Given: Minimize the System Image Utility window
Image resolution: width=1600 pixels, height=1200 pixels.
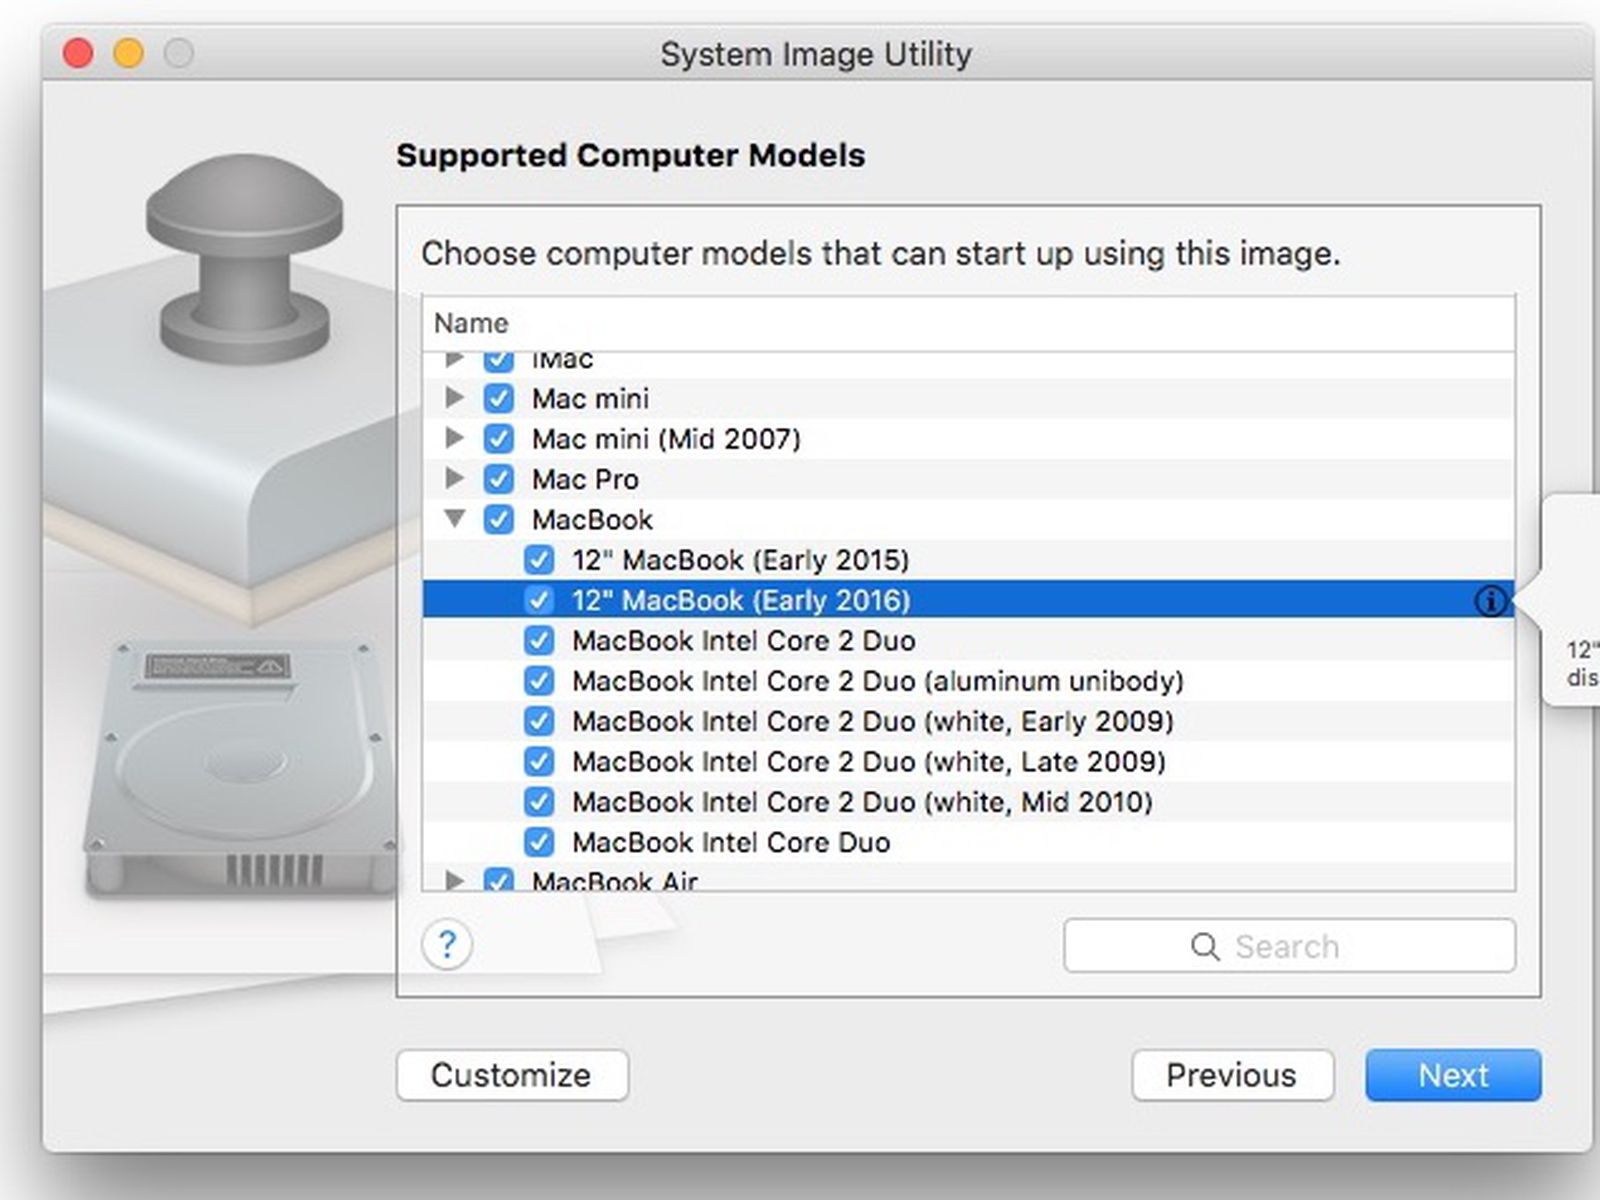Looking at the screenshot, I should click(128, 52).
